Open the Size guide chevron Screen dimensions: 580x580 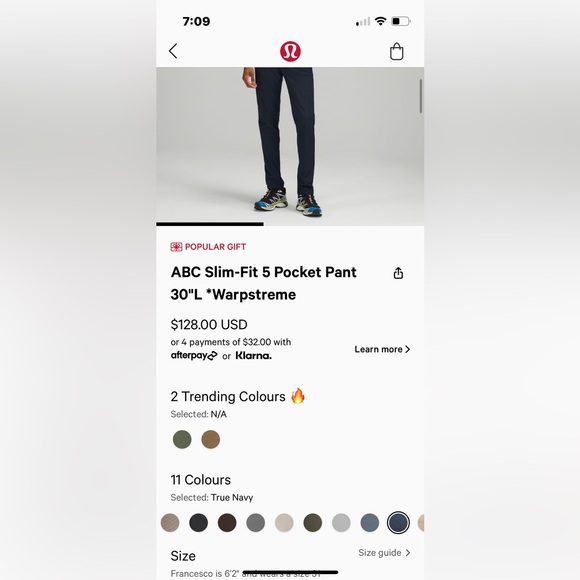tap(408, 553)
